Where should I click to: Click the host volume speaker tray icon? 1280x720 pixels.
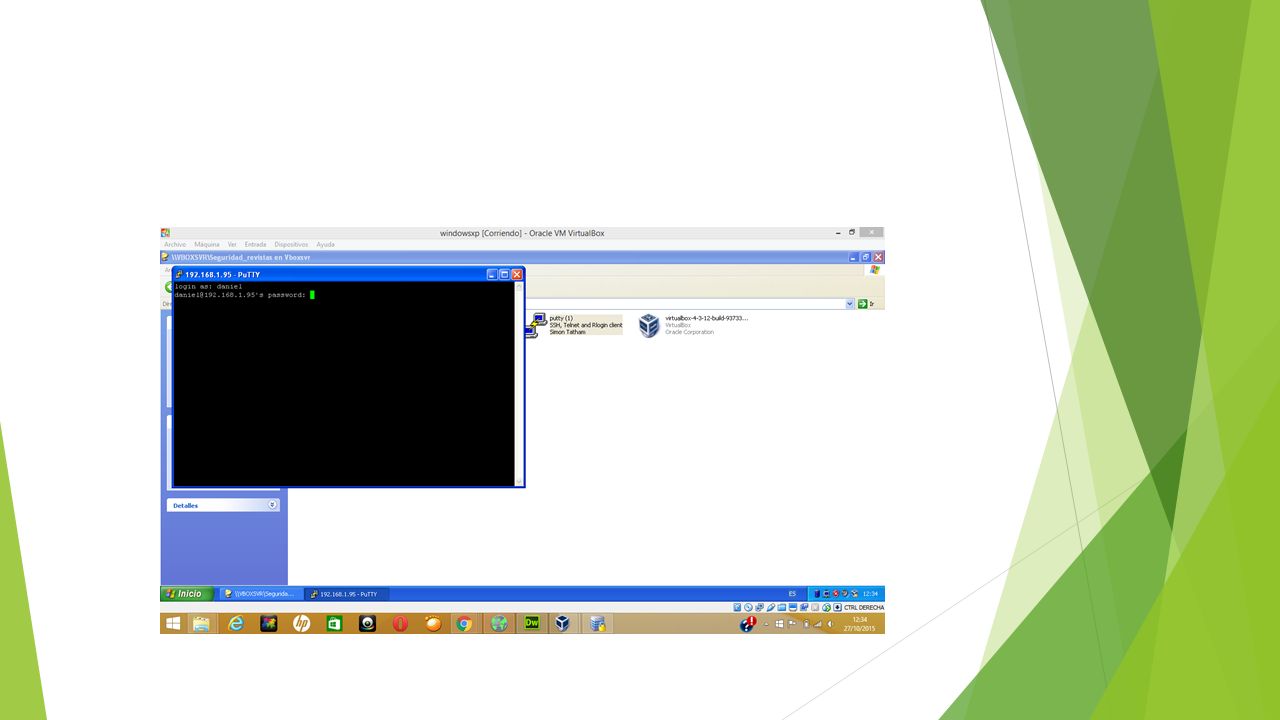[830, 624]
